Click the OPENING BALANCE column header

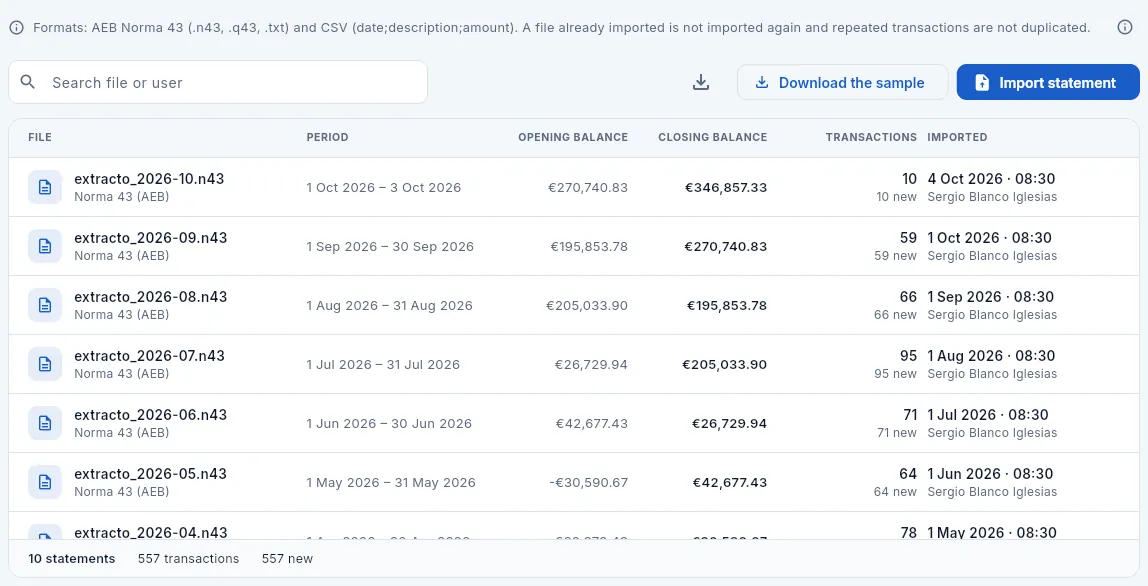click(x=573, y=137)
